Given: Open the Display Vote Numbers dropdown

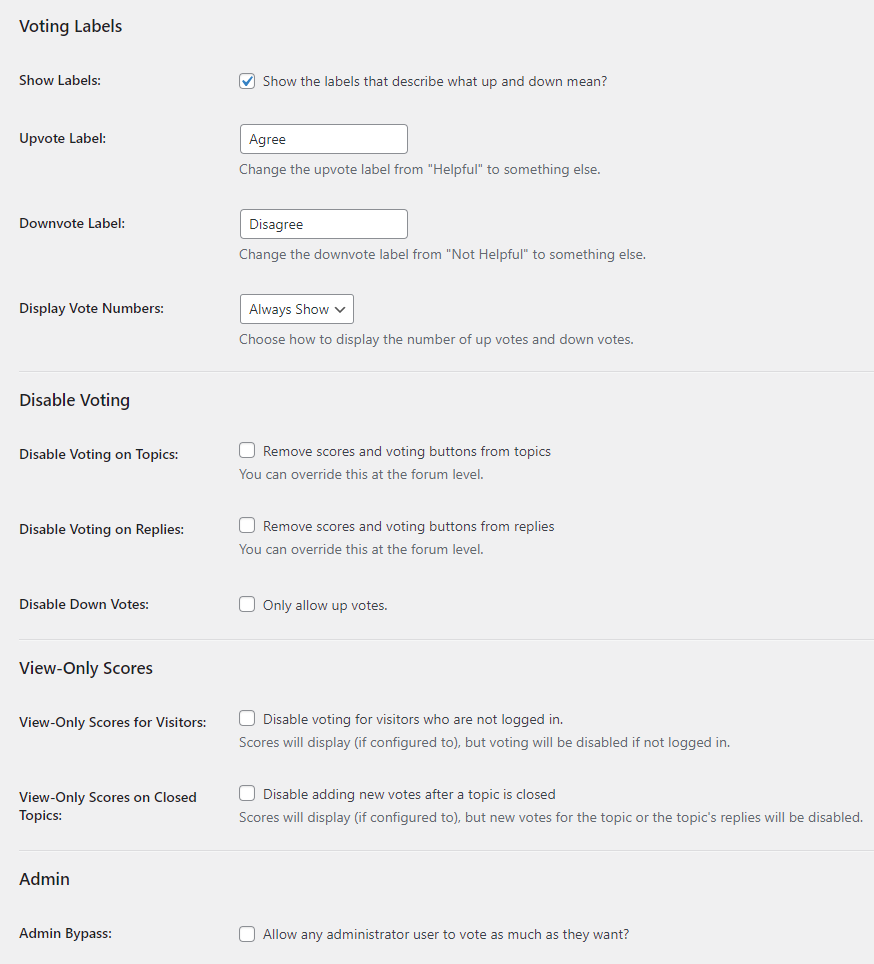Looking at the screenshot, I should [x=296, y=309].
